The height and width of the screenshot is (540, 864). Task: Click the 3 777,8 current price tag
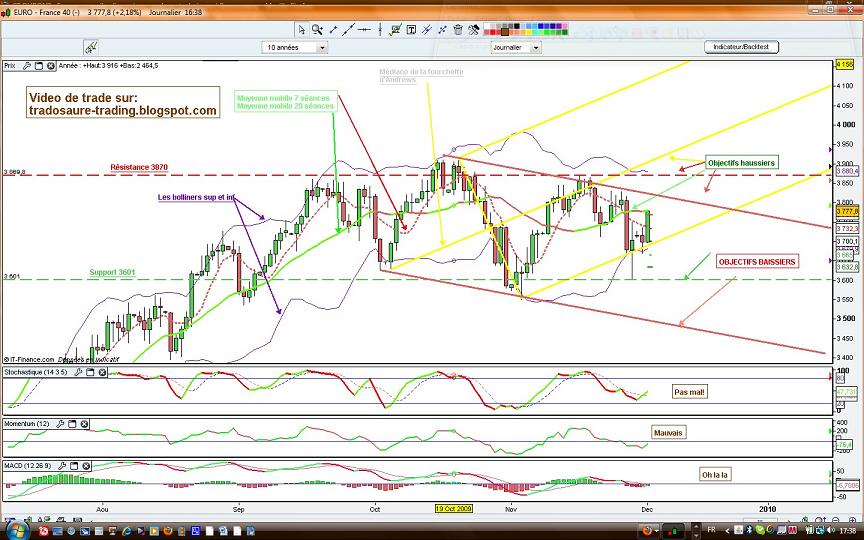847,212
